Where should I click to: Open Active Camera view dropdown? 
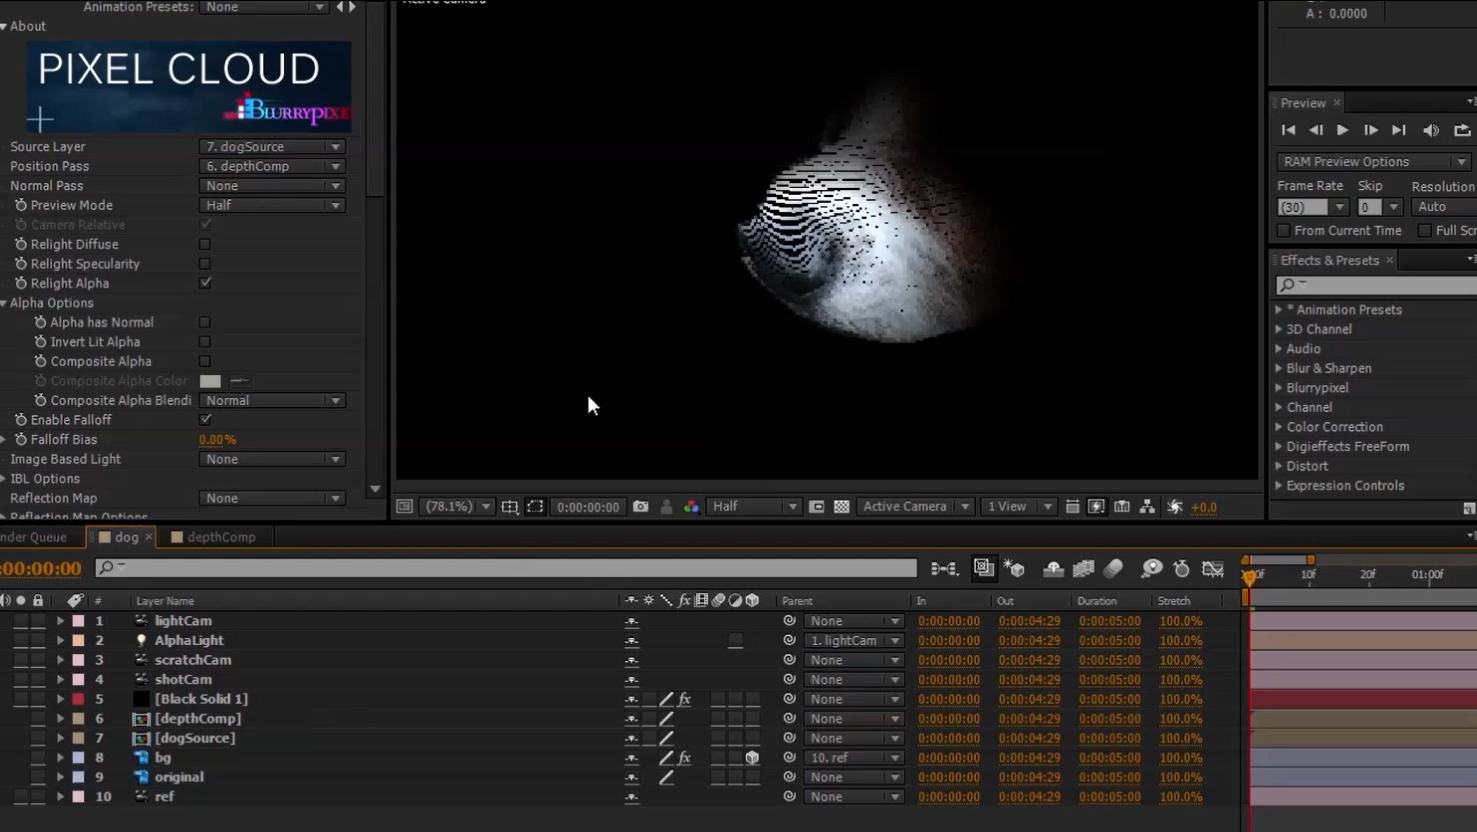coord(915,507)
